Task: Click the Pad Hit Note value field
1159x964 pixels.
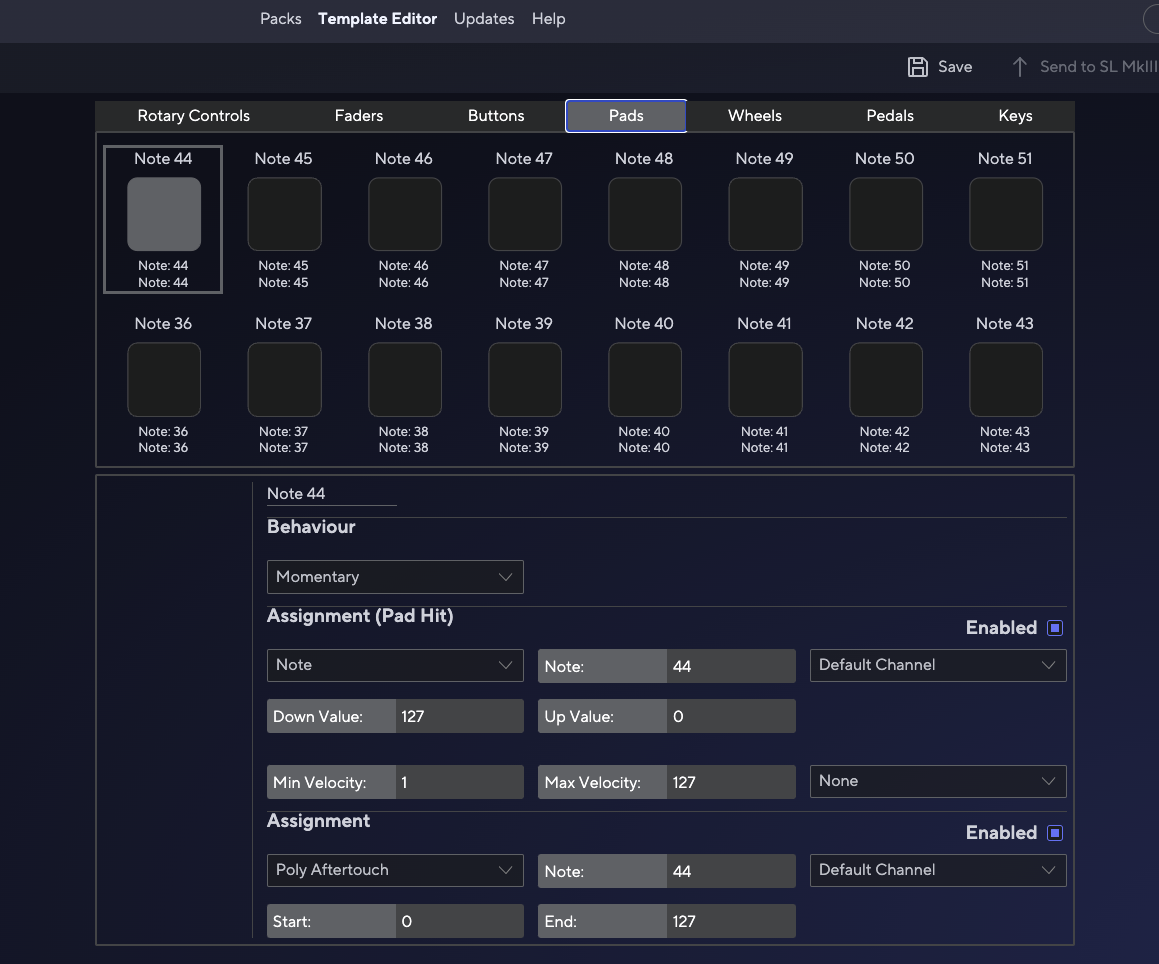Action: (x=730, y=666)
